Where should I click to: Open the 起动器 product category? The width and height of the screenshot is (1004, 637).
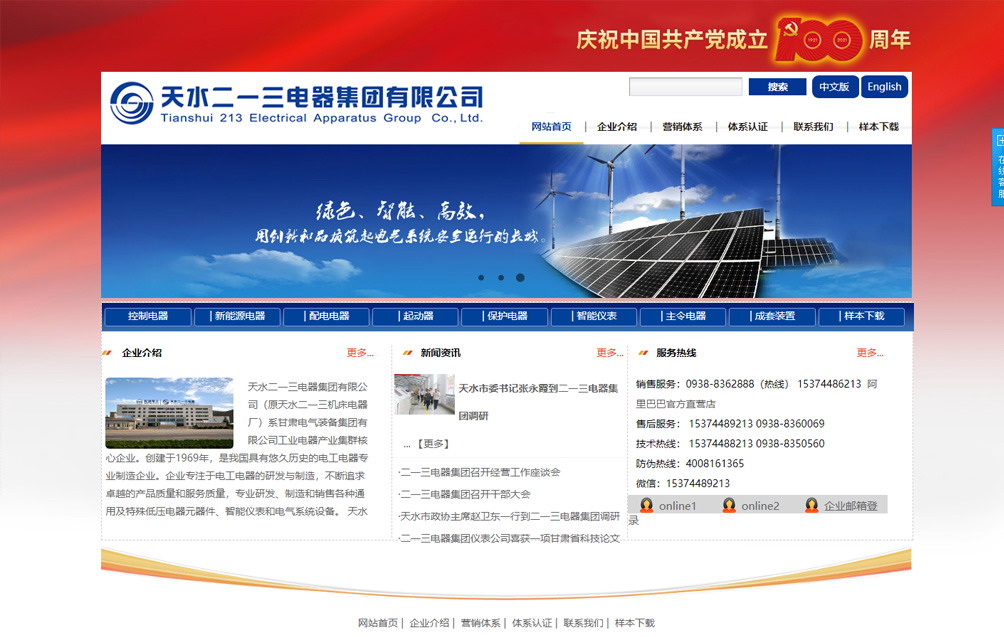(x=416, y=316)
